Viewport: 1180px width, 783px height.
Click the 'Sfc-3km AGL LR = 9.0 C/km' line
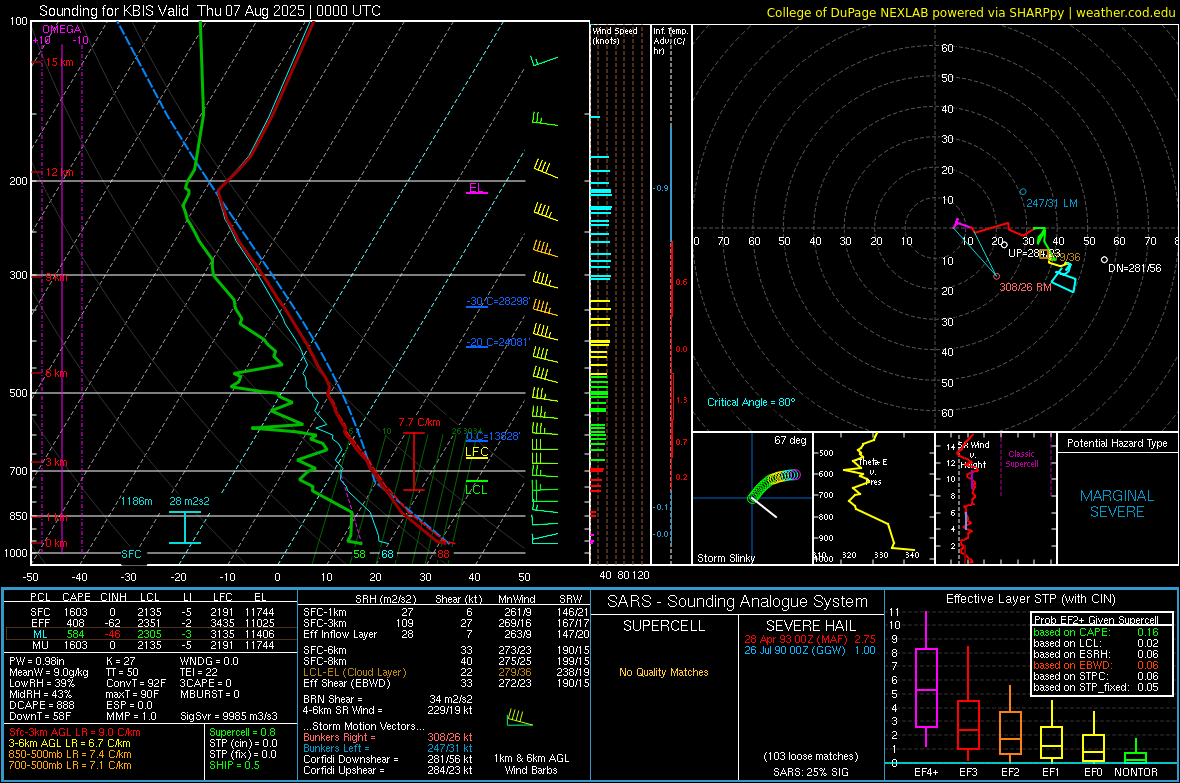[75, 733]
